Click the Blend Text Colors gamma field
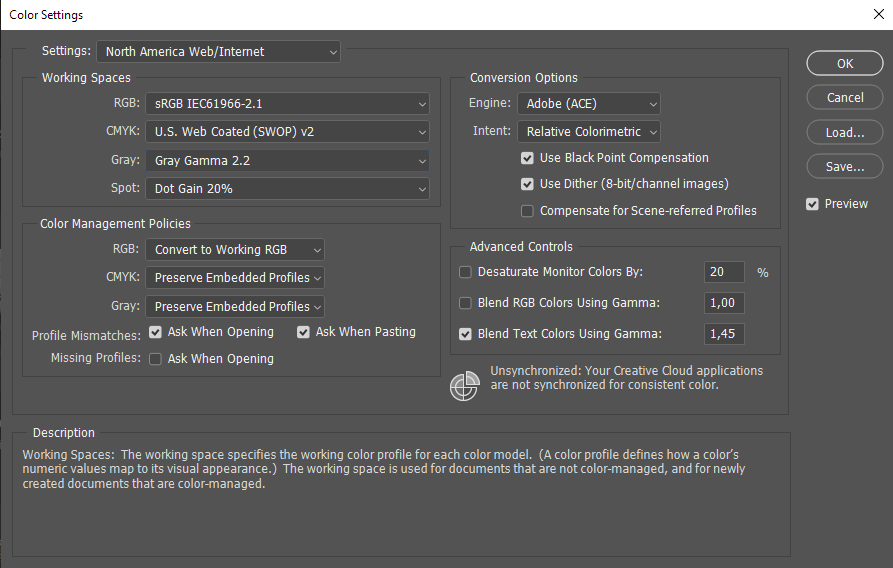 point(725,334)
